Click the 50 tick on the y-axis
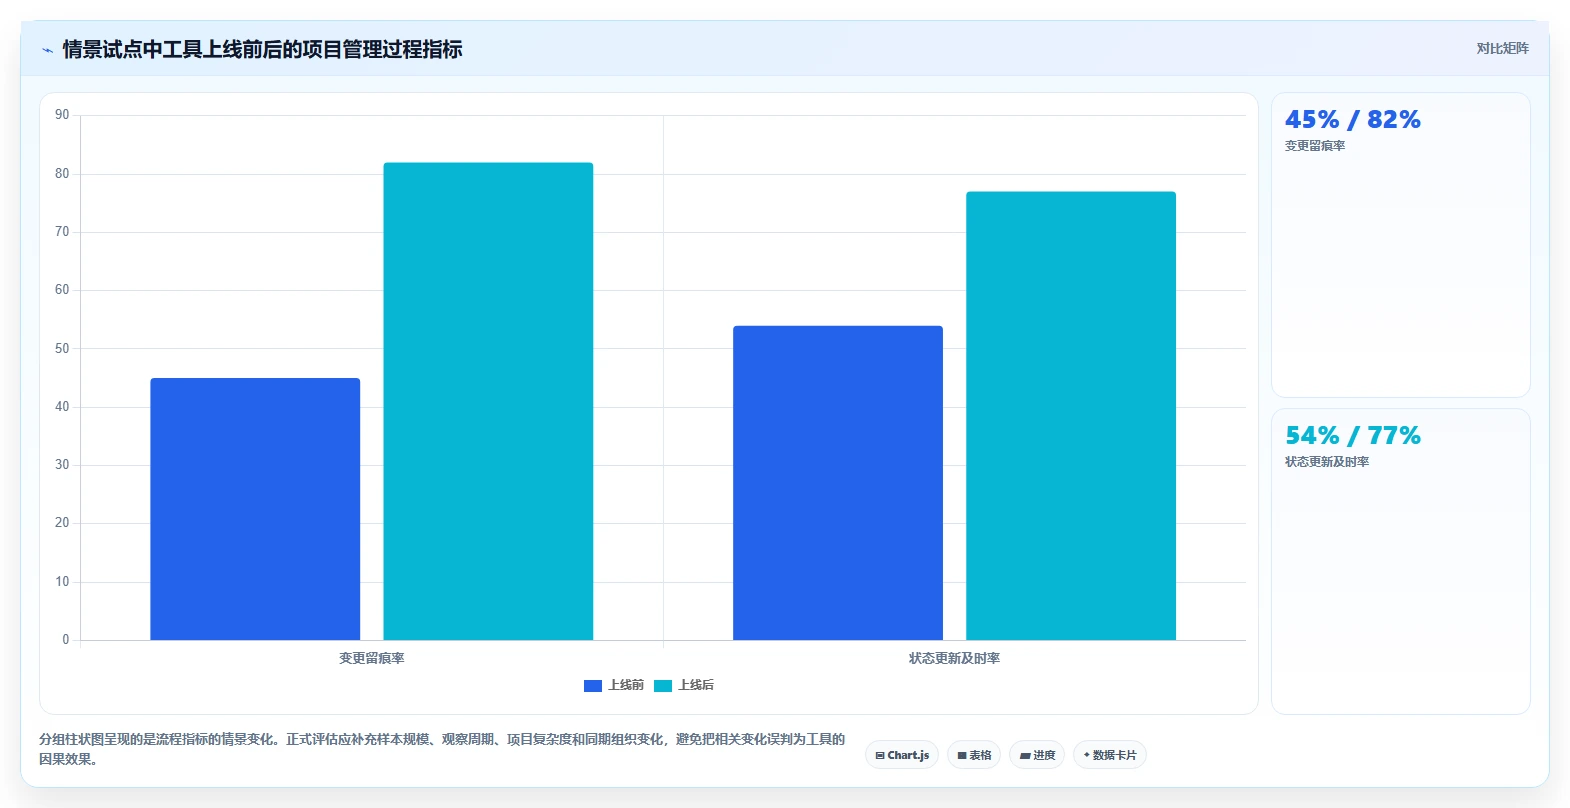 62,348
